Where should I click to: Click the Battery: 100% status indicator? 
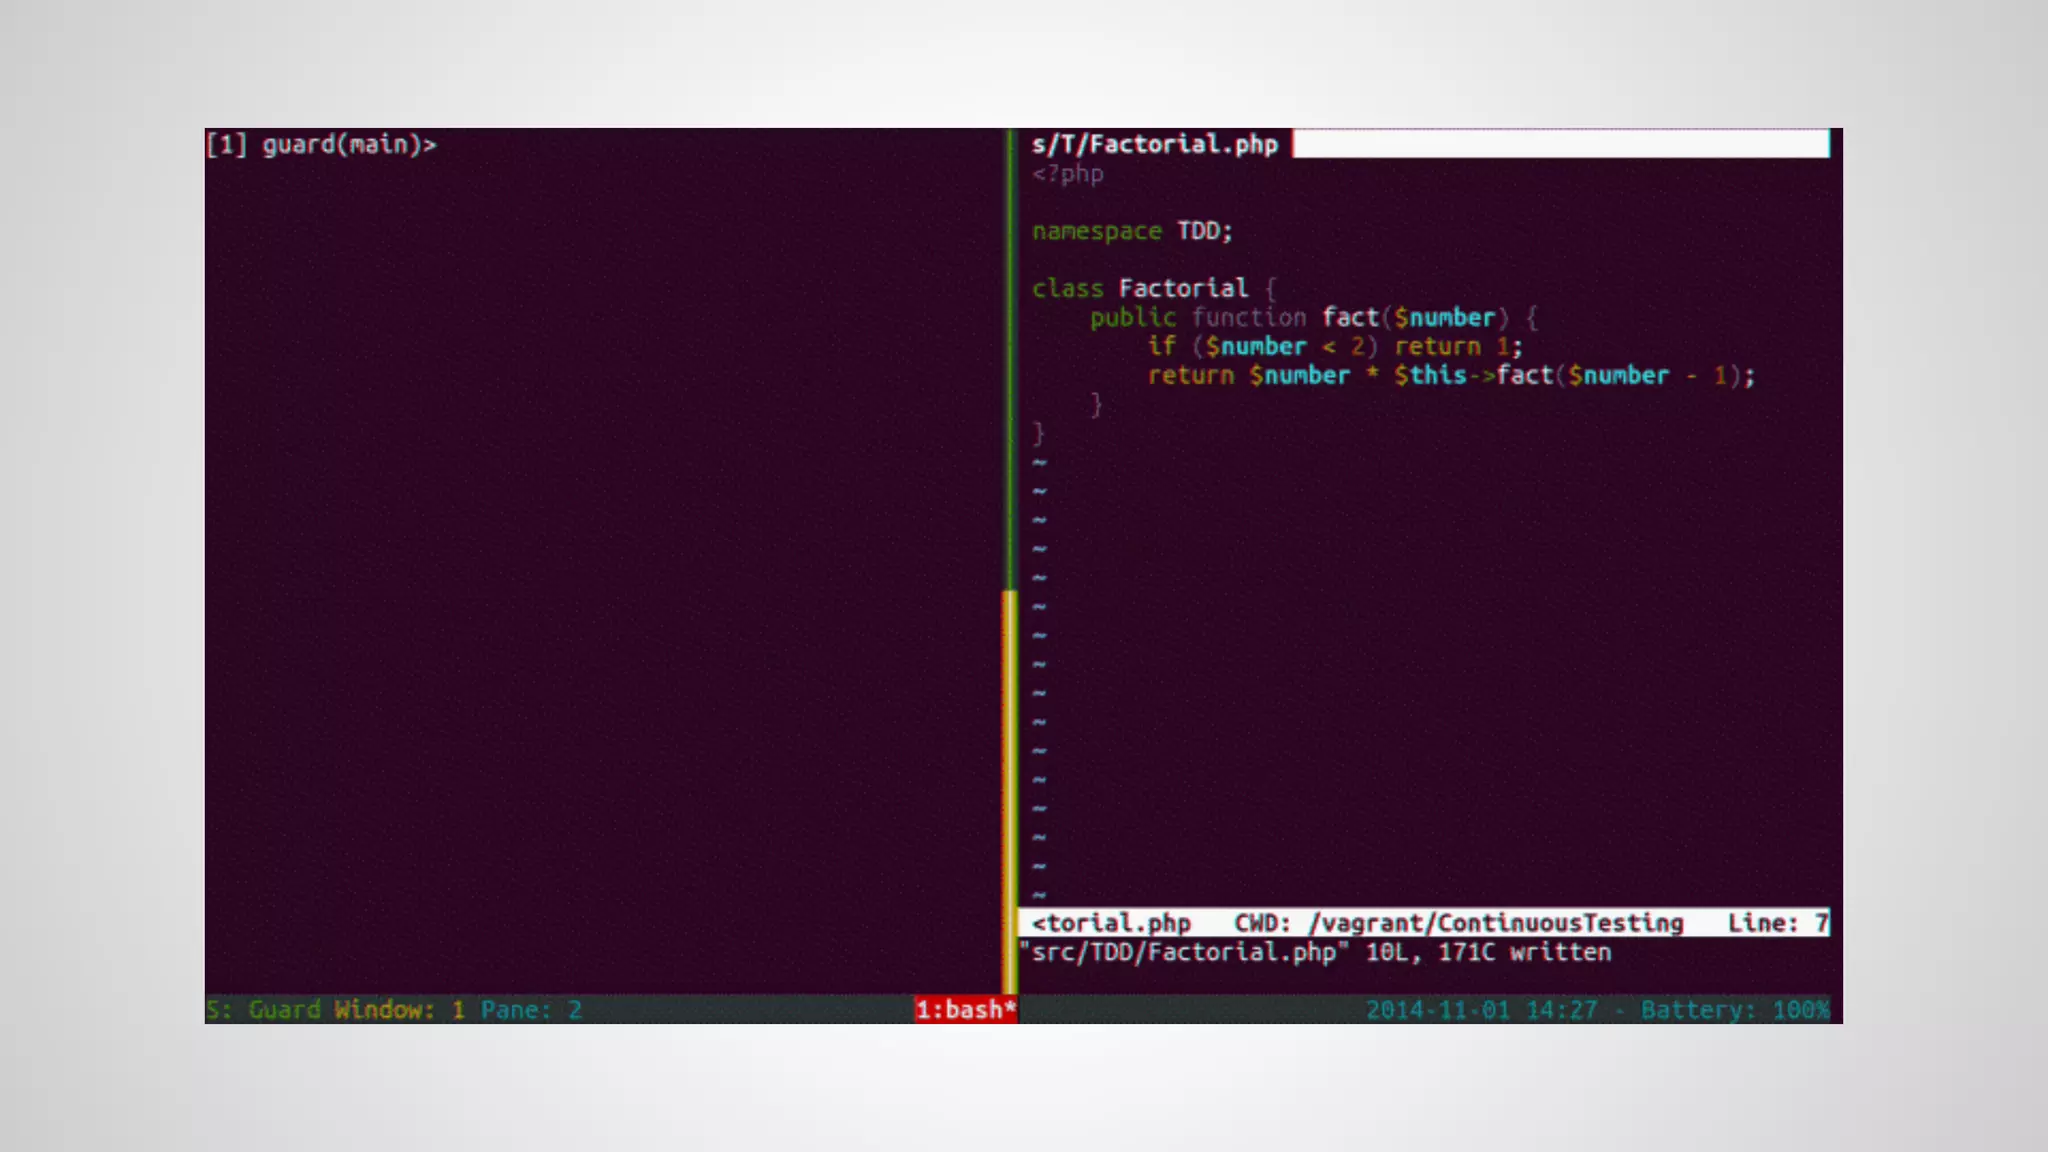click(x=1735, y=1010)
